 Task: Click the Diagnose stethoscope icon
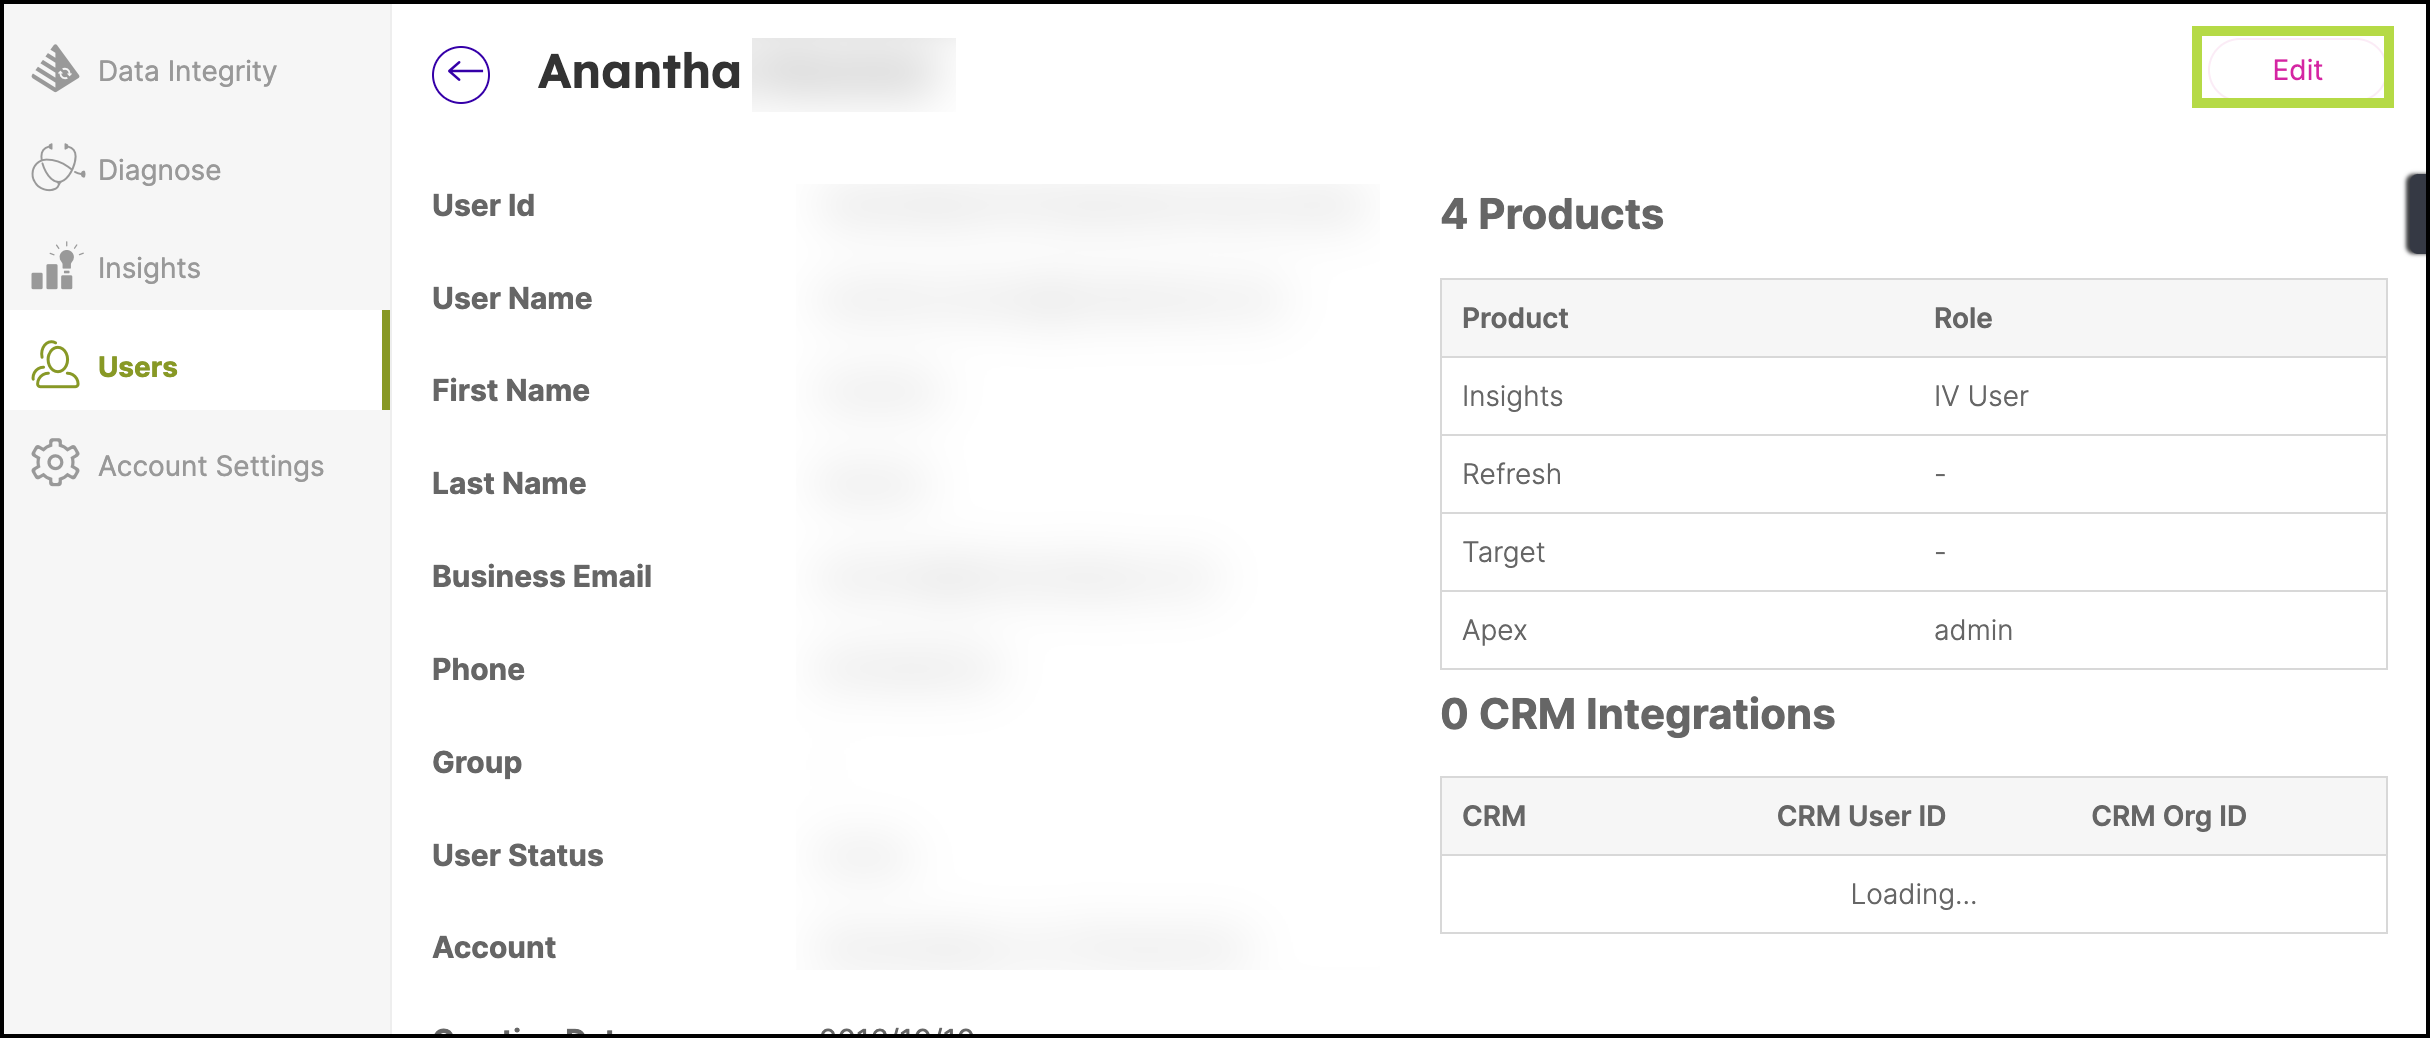57,168
